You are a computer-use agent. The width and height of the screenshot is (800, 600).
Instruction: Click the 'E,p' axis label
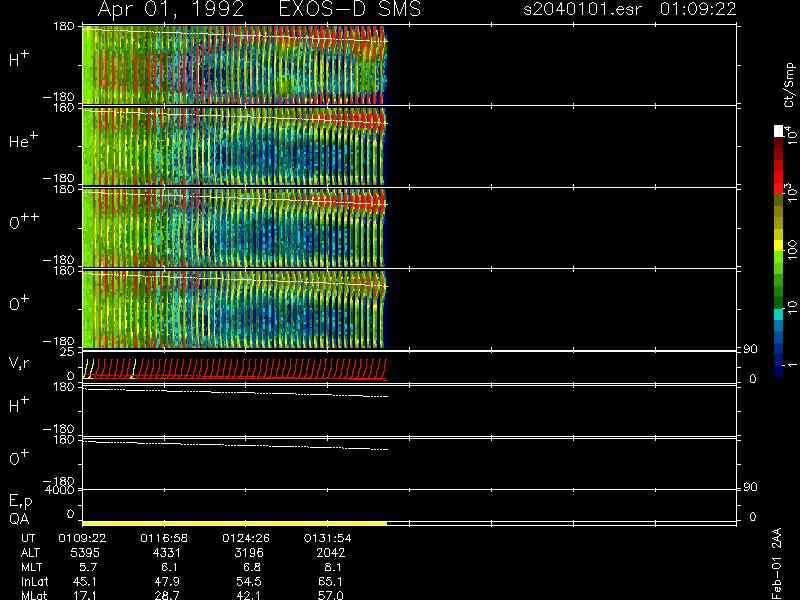coord(20,502)
